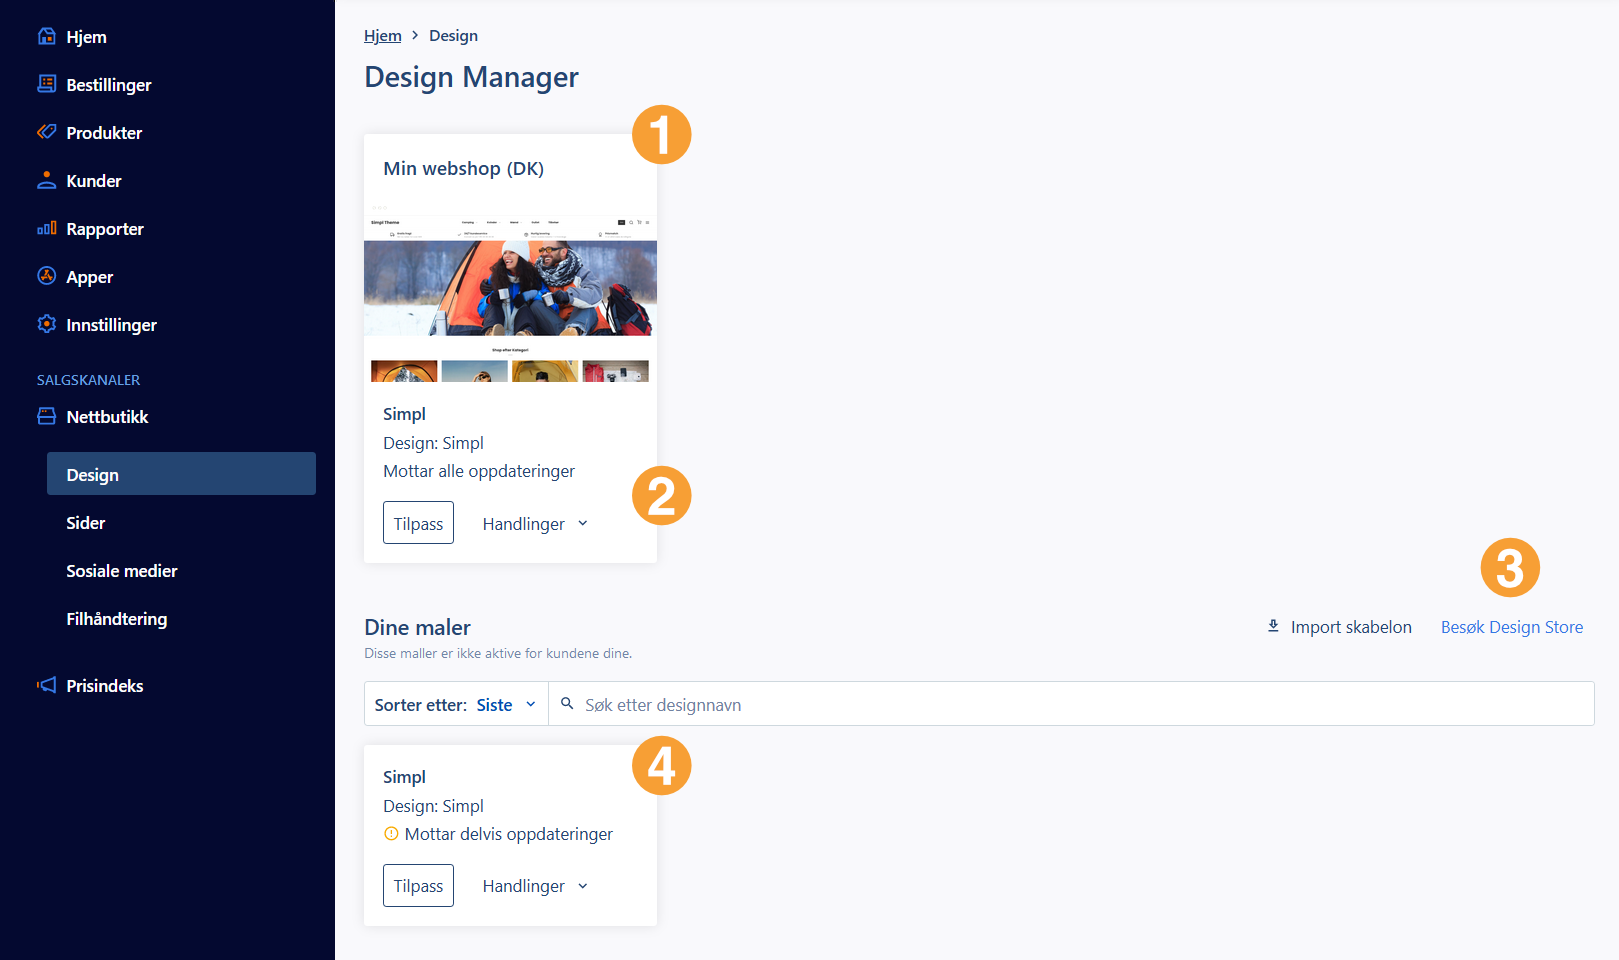Select the Nettbutikk storefront icon
The image size is (1619, 960).
(x=47, y=416)
